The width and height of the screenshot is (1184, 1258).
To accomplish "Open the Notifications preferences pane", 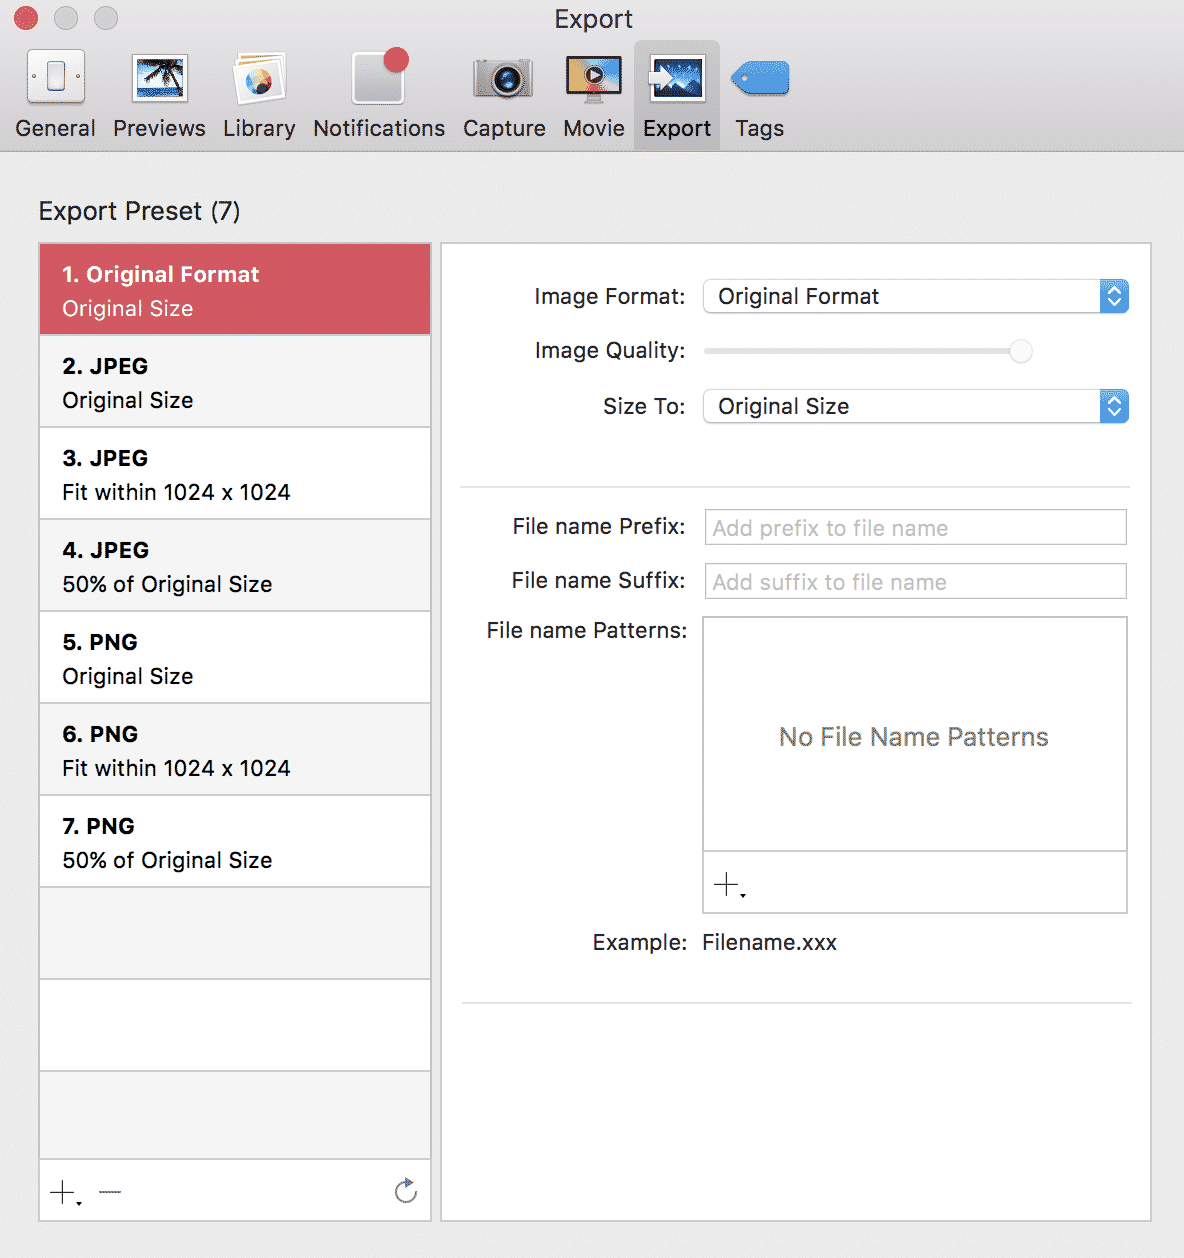I will pos(379,96).
